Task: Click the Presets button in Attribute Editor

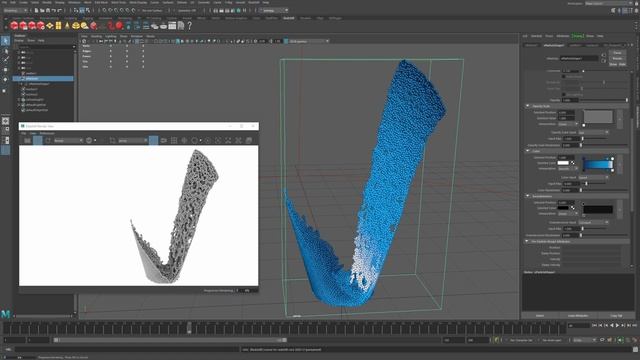Action: (617, 58)
